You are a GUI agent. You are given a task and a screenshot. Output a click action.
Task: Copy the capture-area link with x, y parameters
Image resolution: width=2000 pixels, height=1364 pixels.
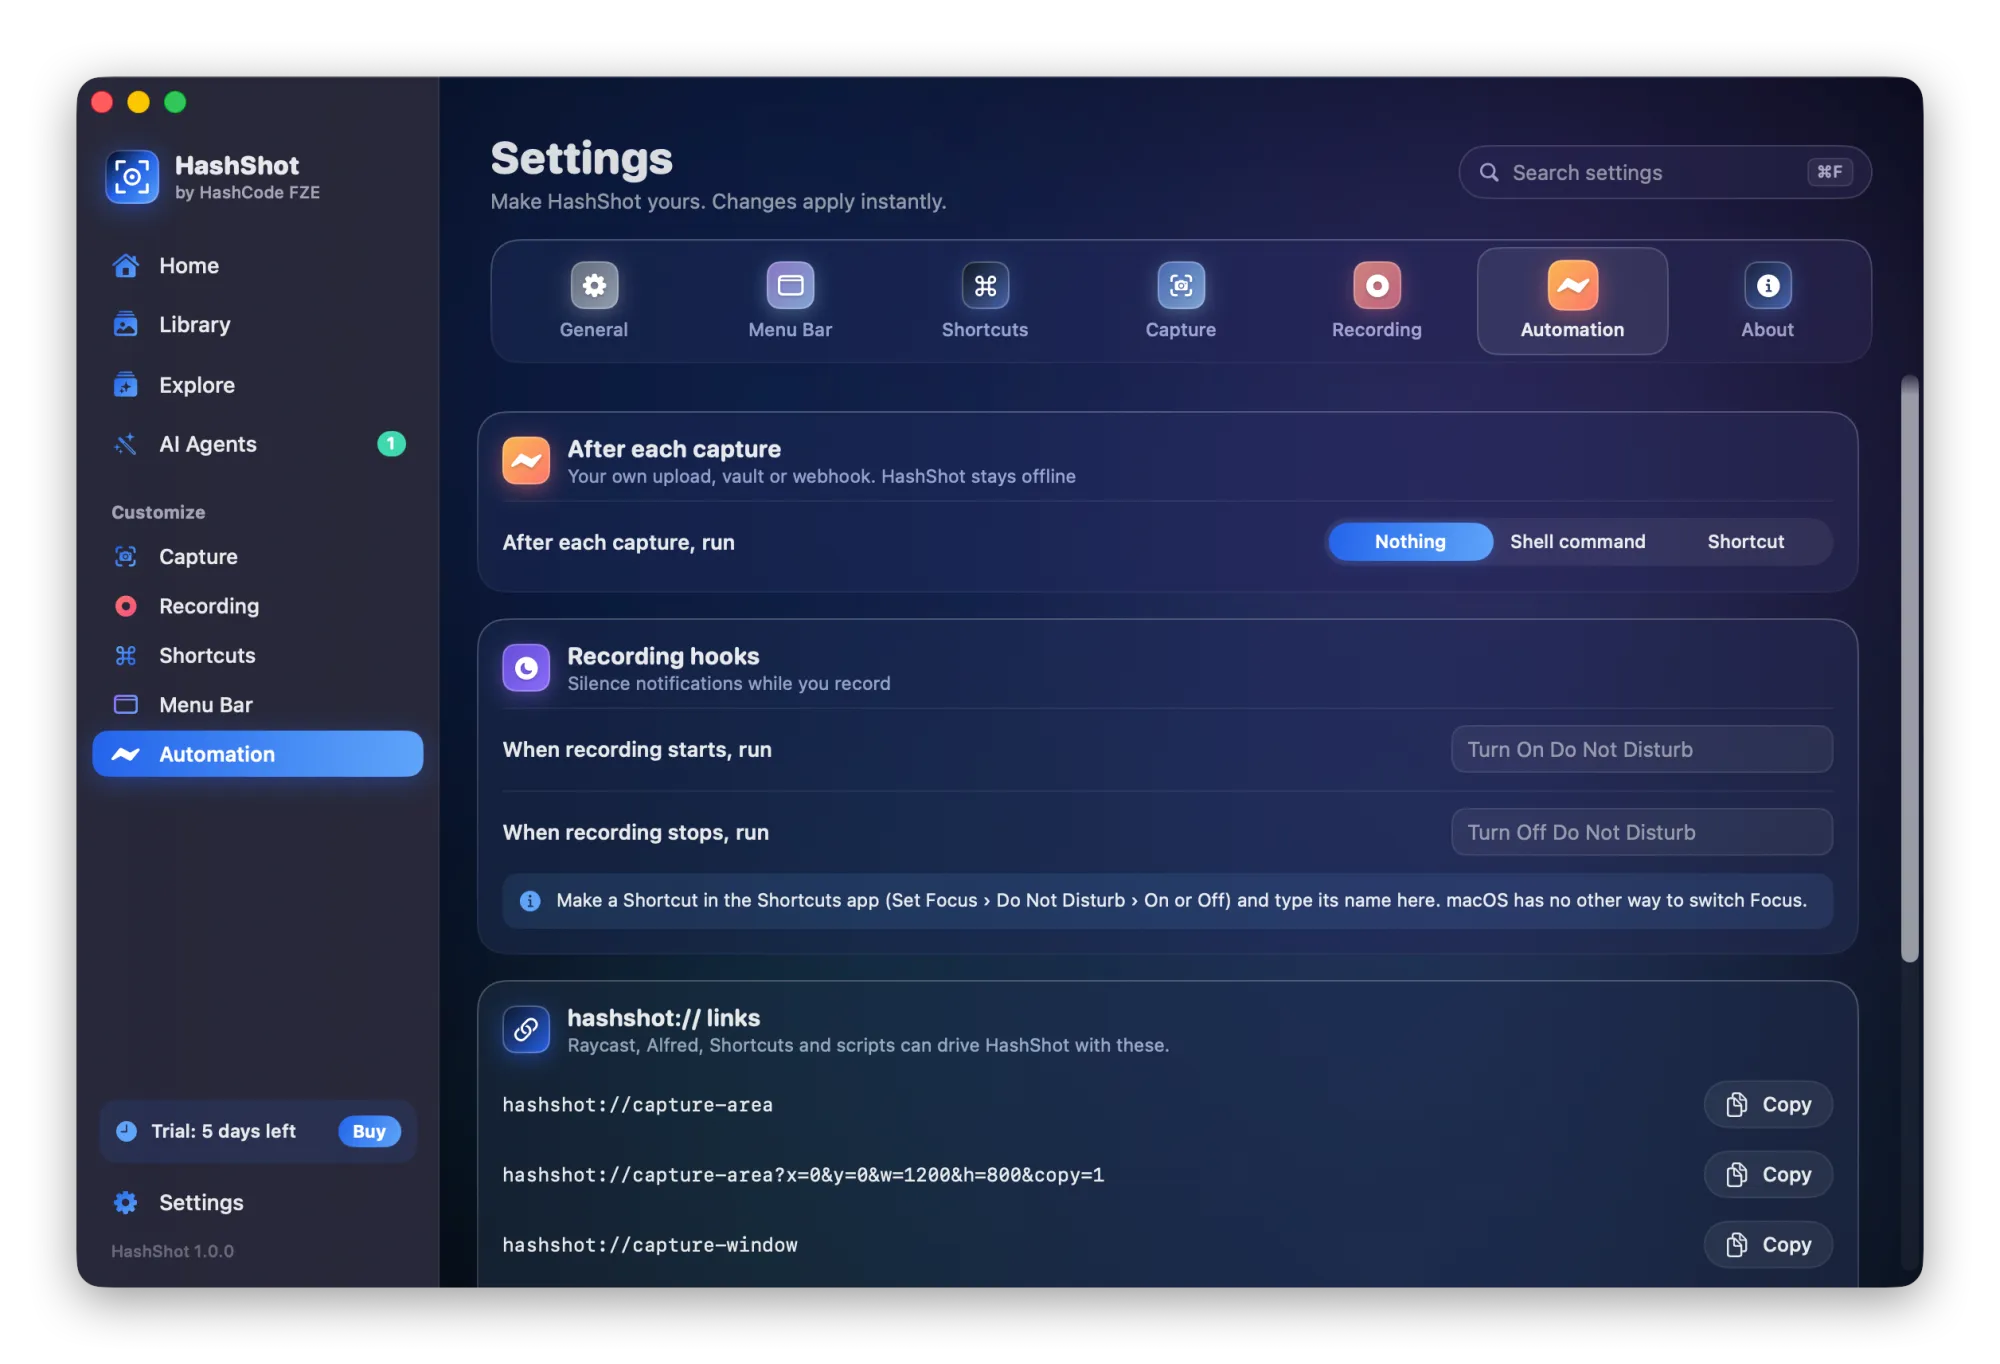click(x=1768, y=1175)
